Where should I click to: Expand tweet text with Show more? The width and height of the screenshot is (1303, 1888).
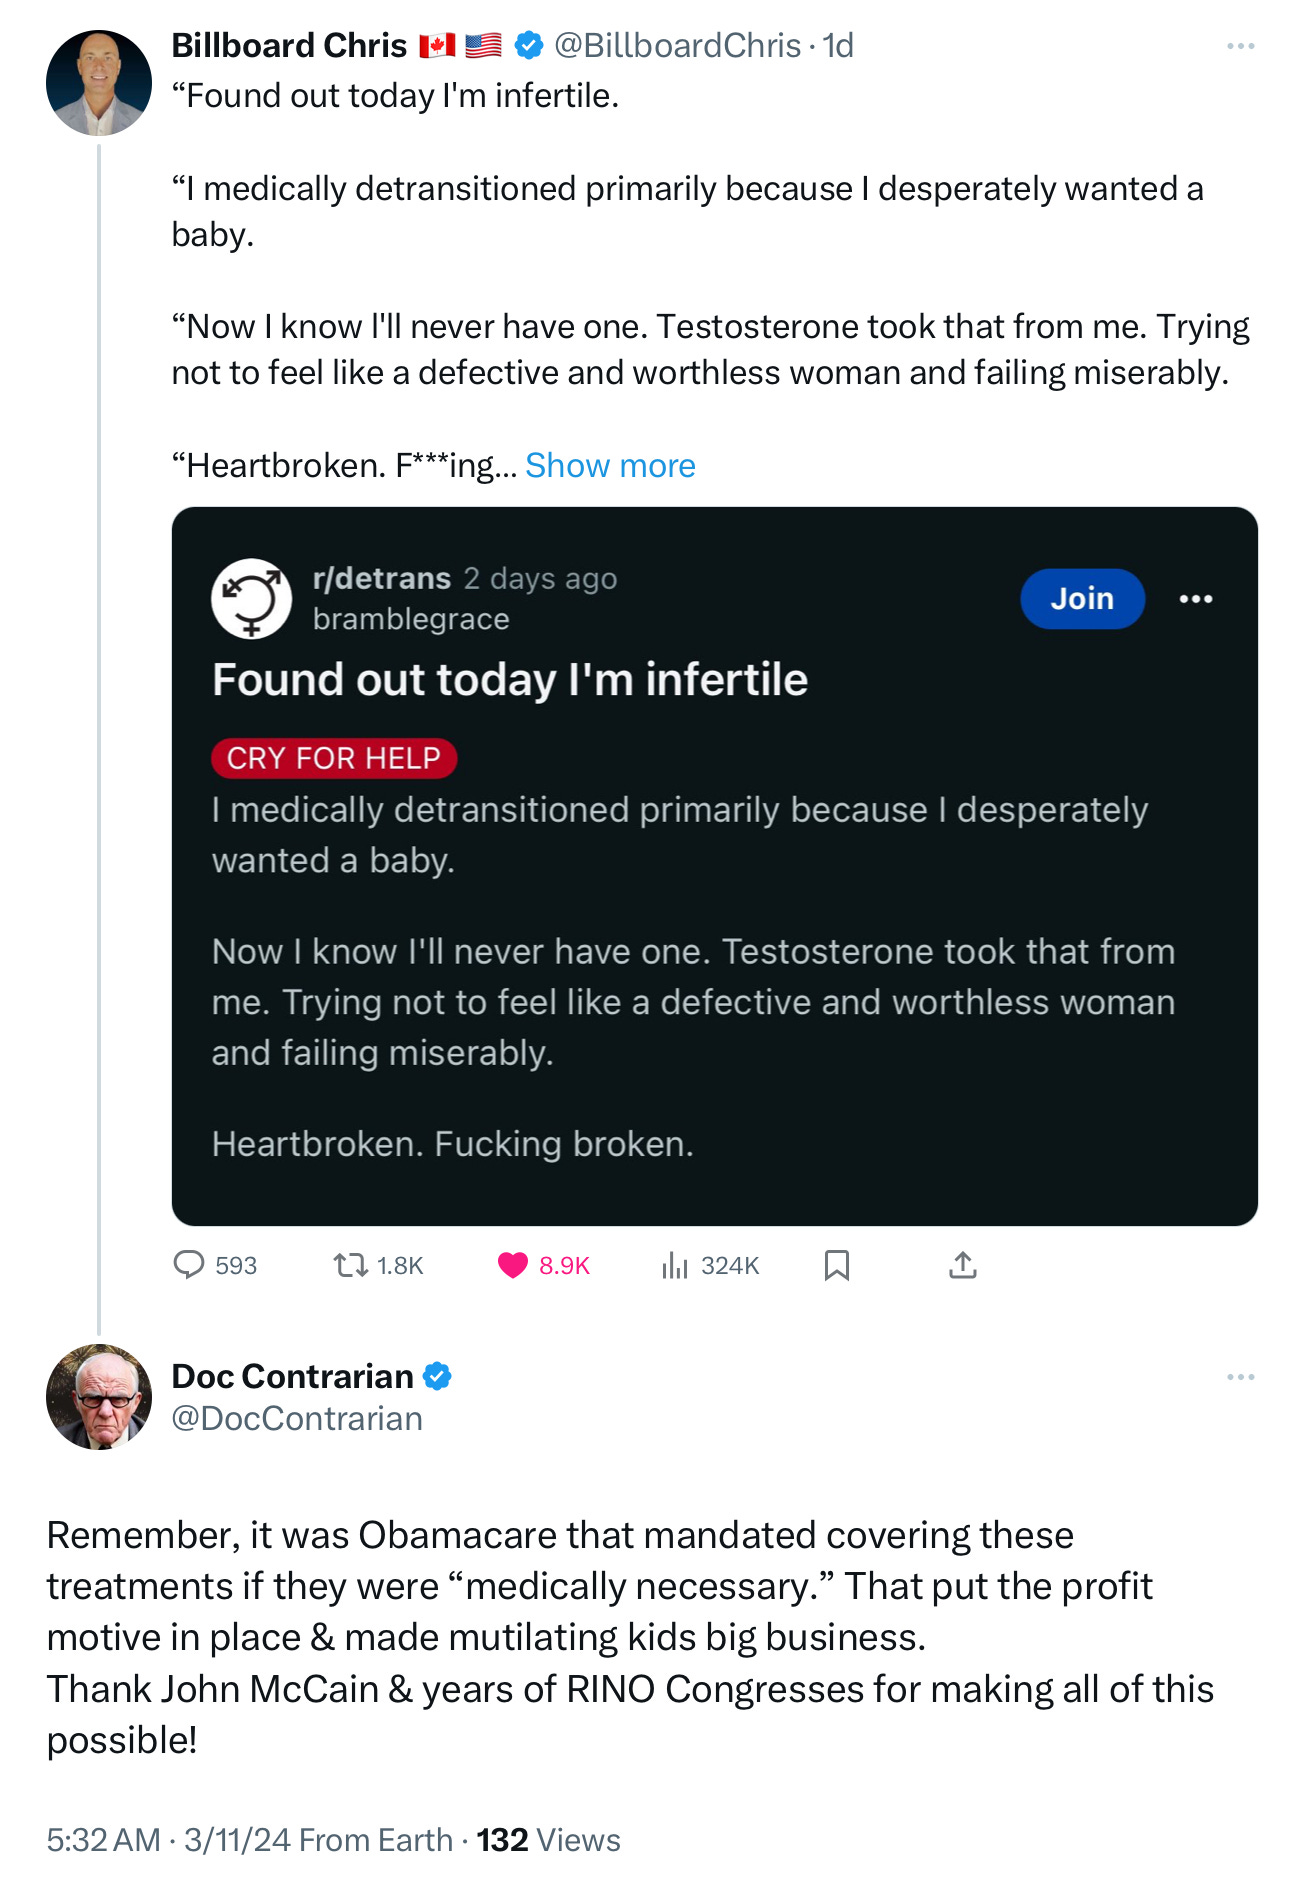[x=610, y=466]
